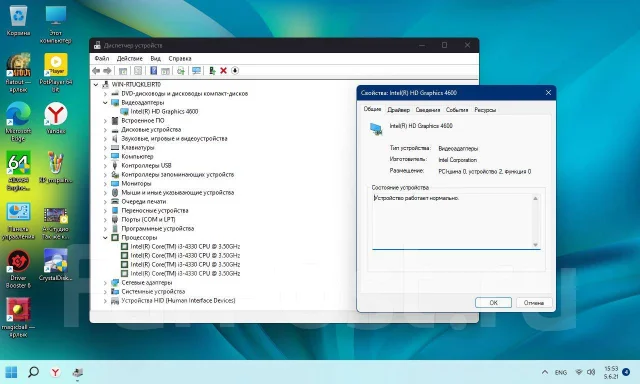
Task: Collapse the Процессоры tree node
Action: coord(105,238)
